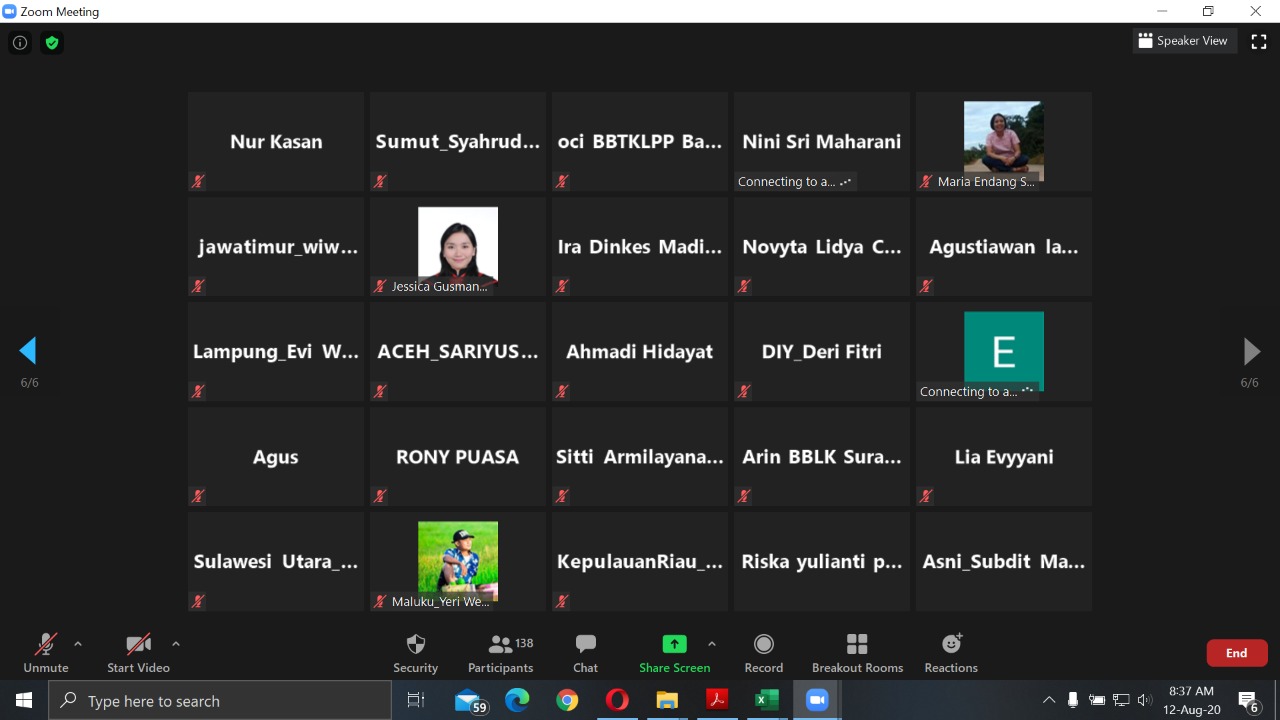The width and height of the screenshot is (1280, 720).
Task: Select RONY PUASA tile
Action: pos(458,457)
